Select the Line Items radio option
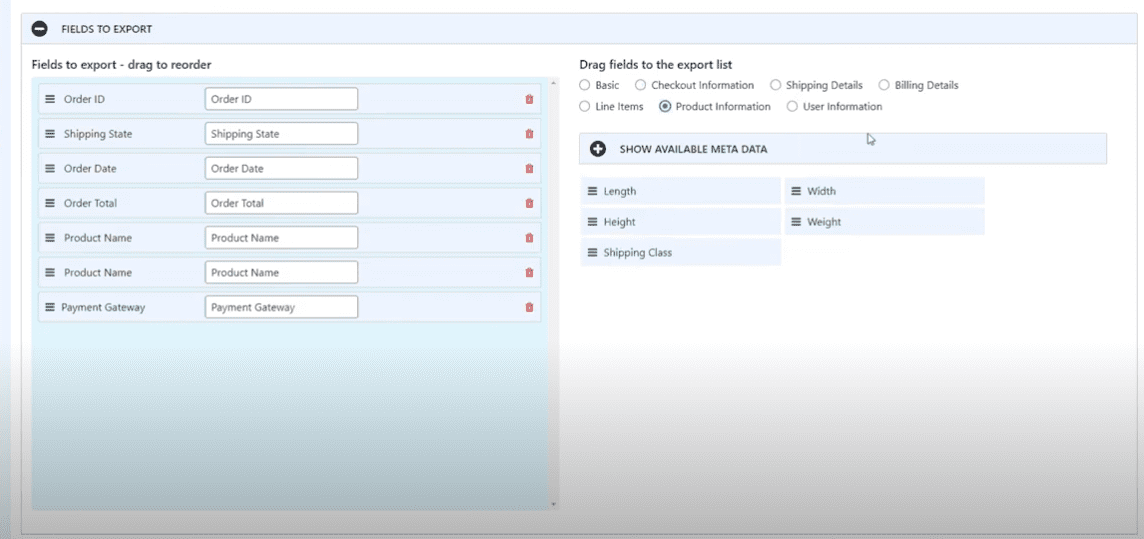Image resolution: width=1144 pixels, height=539 pixels. pos(585,107)
